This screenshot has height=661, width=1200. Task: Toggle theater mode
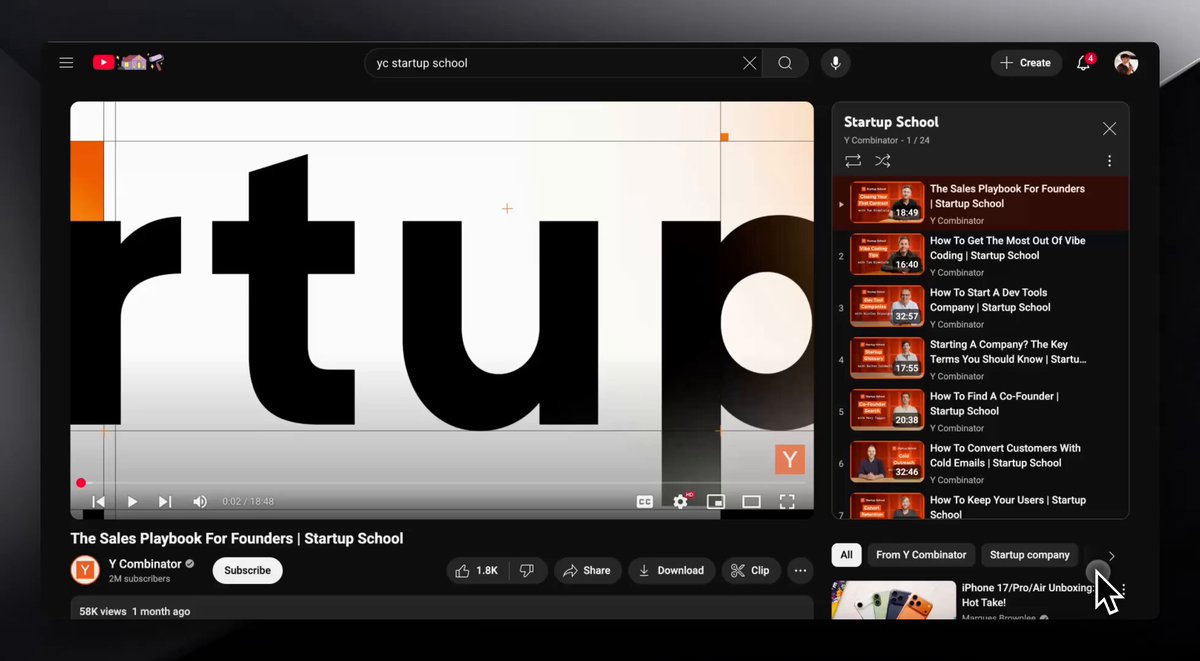[751, 502]
